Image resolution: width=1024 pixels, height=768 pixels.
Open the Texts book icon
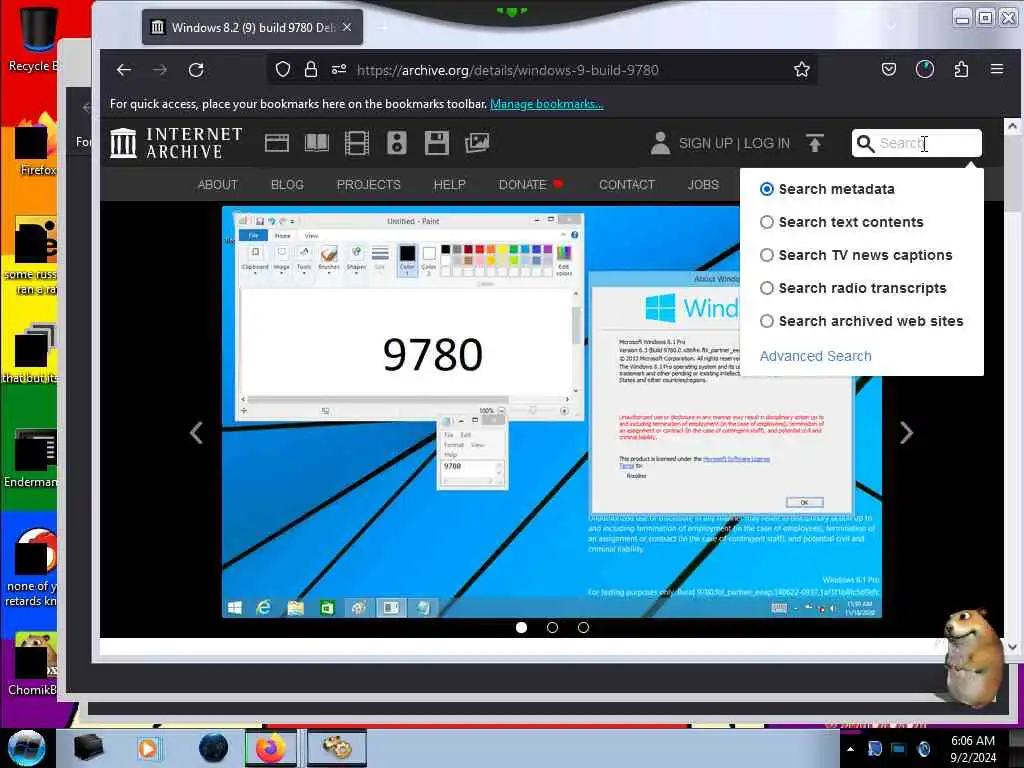coord(317,143)
